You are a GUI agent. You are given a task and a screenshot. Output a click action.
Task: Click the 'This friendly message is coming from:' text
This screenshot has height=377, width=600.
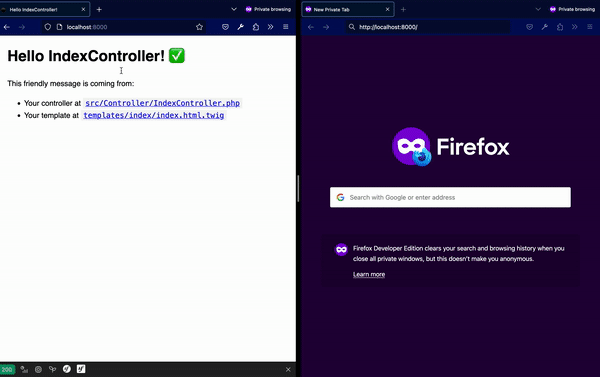point(71,83)
